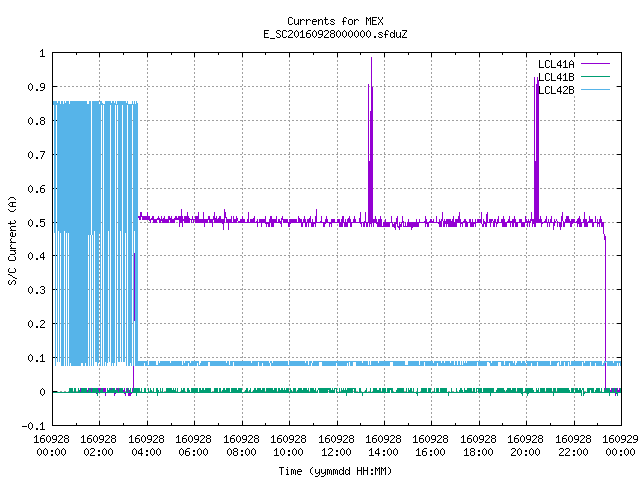Click the x-axis label '160928 18:00'
The width and height of the screenshot is (640, 480).
[x=478, y=446]
